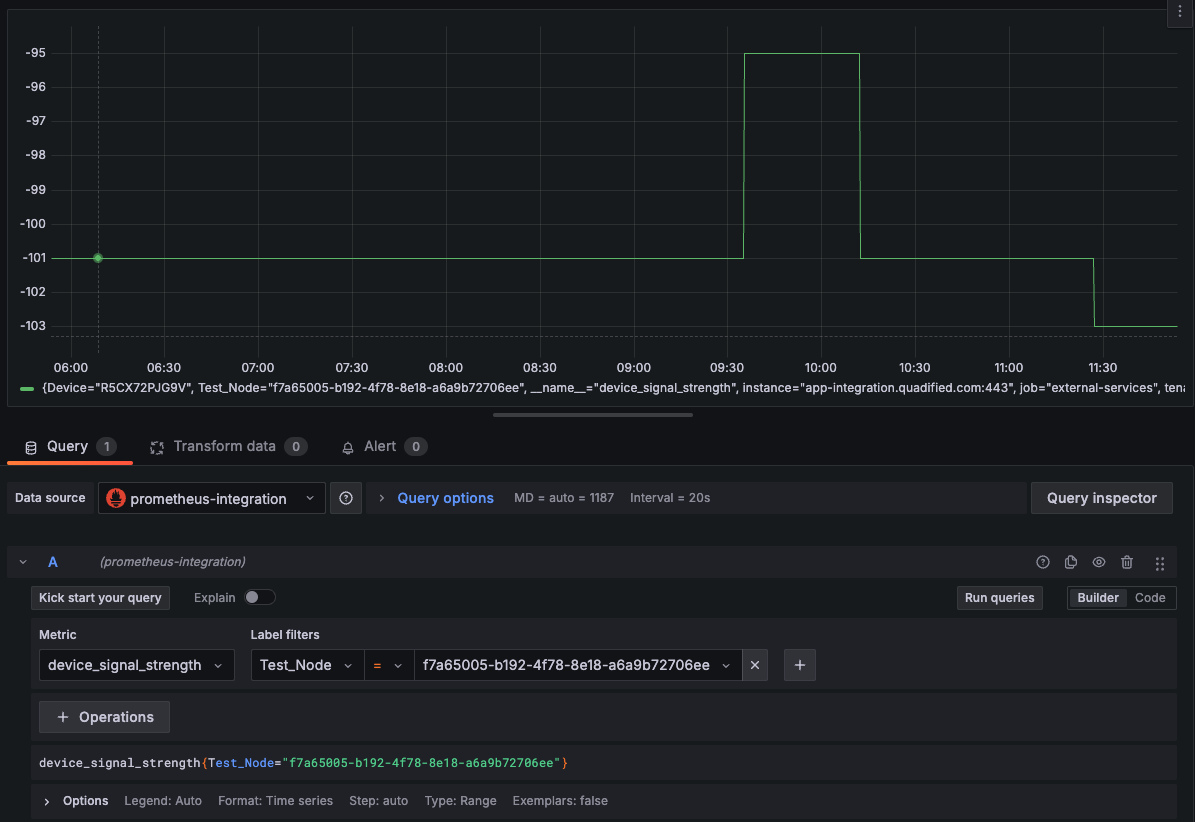
Task: Toggle query A visibility eye icon
Action: tap(1099, 562)
